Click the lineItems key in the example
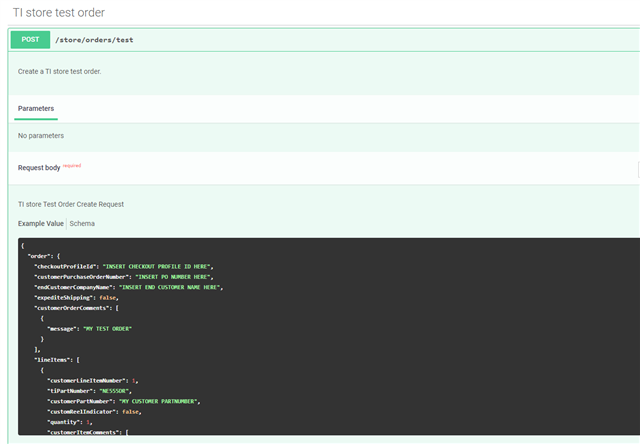The width and height of the screenshot is (640, 444). click(54, 359)
